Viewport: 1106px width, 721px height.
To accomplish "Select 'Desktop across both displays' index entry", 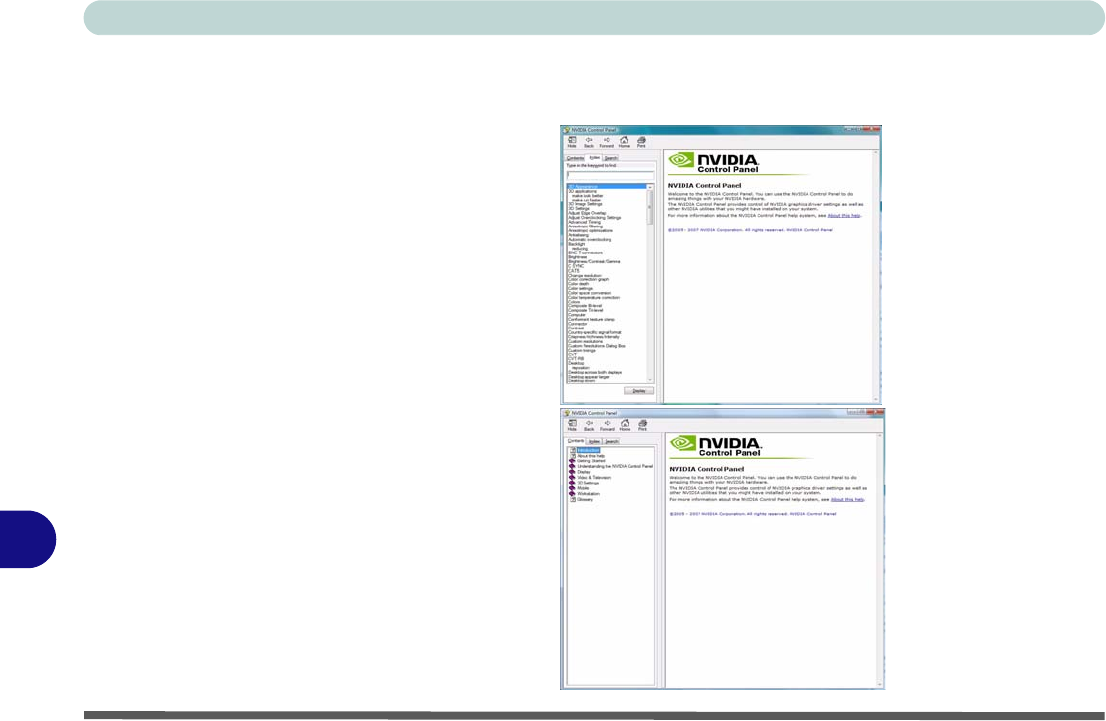I will [595, 372].
